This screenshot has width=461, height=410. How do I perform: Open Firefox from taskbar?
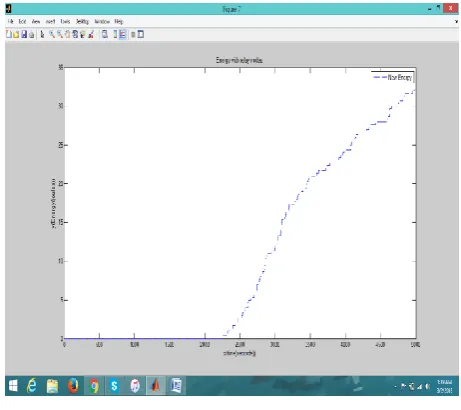coord(73,386)
